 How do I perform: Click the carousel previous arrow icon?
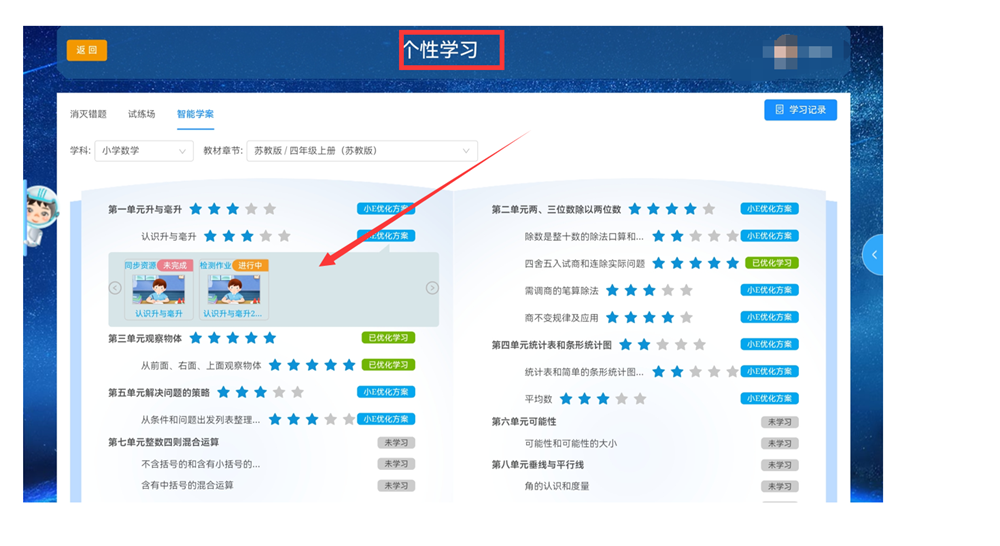click(x=115, y=288)
